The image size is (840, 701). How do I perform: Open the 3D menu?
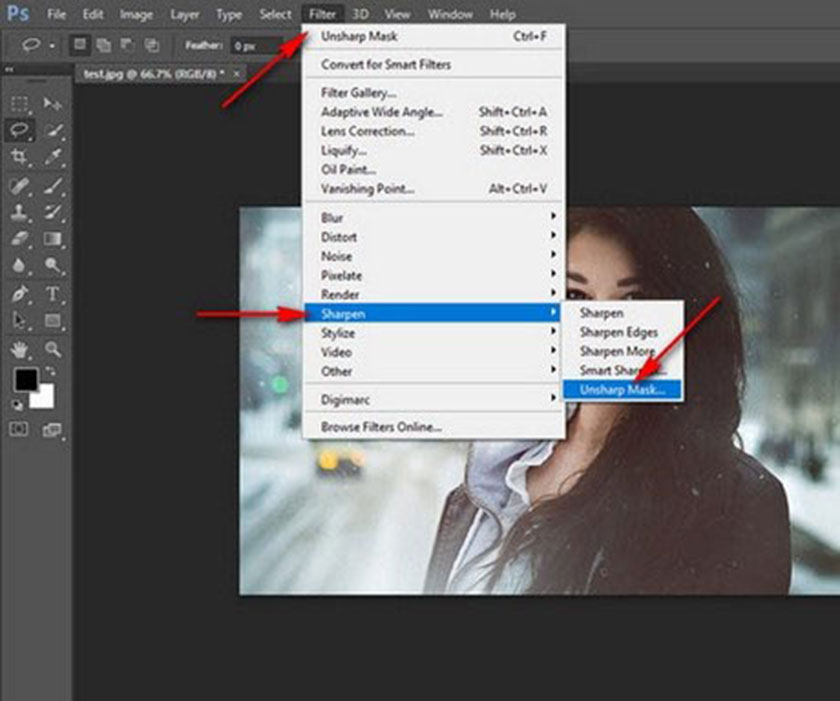[x=361, y=14]
